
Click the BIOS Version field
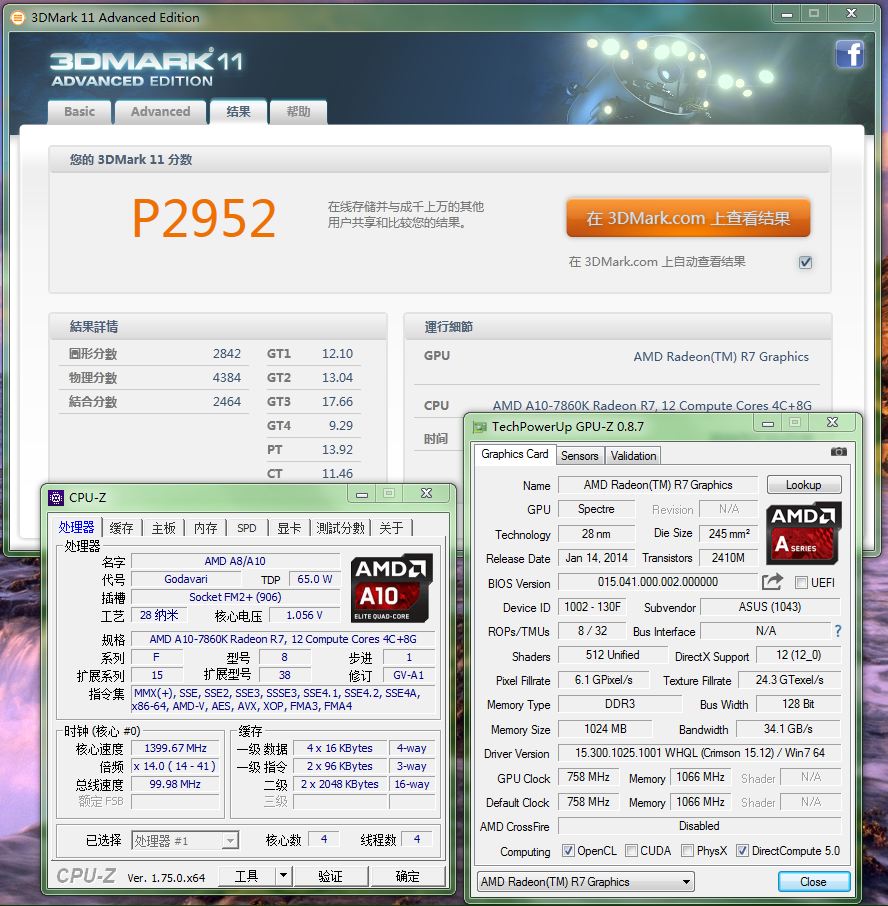point(657,582)
